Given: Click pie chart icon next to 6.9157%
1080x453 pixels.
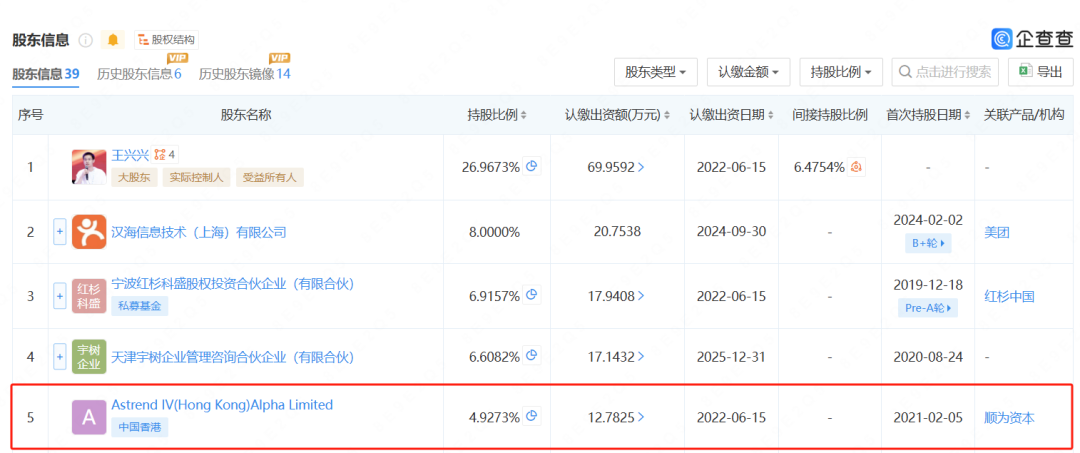Looking at the screenshot, I should (x=532, y=295).
